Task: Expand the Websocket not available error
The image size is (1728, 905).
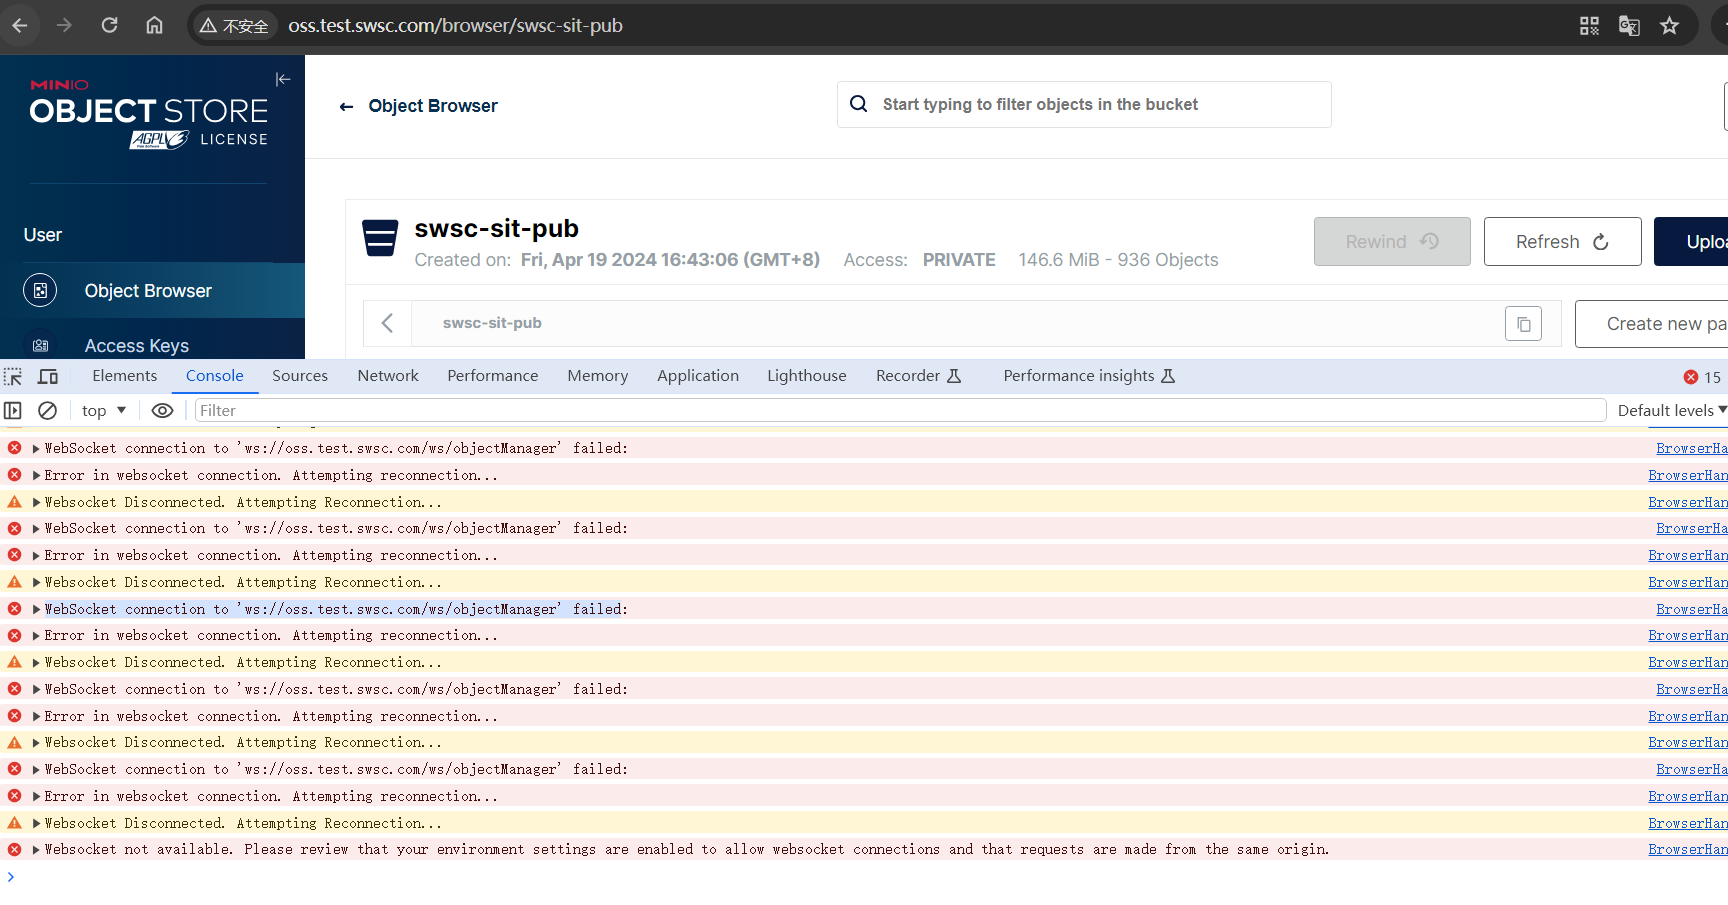Action: pyautogui.click(x=36, y=850)
